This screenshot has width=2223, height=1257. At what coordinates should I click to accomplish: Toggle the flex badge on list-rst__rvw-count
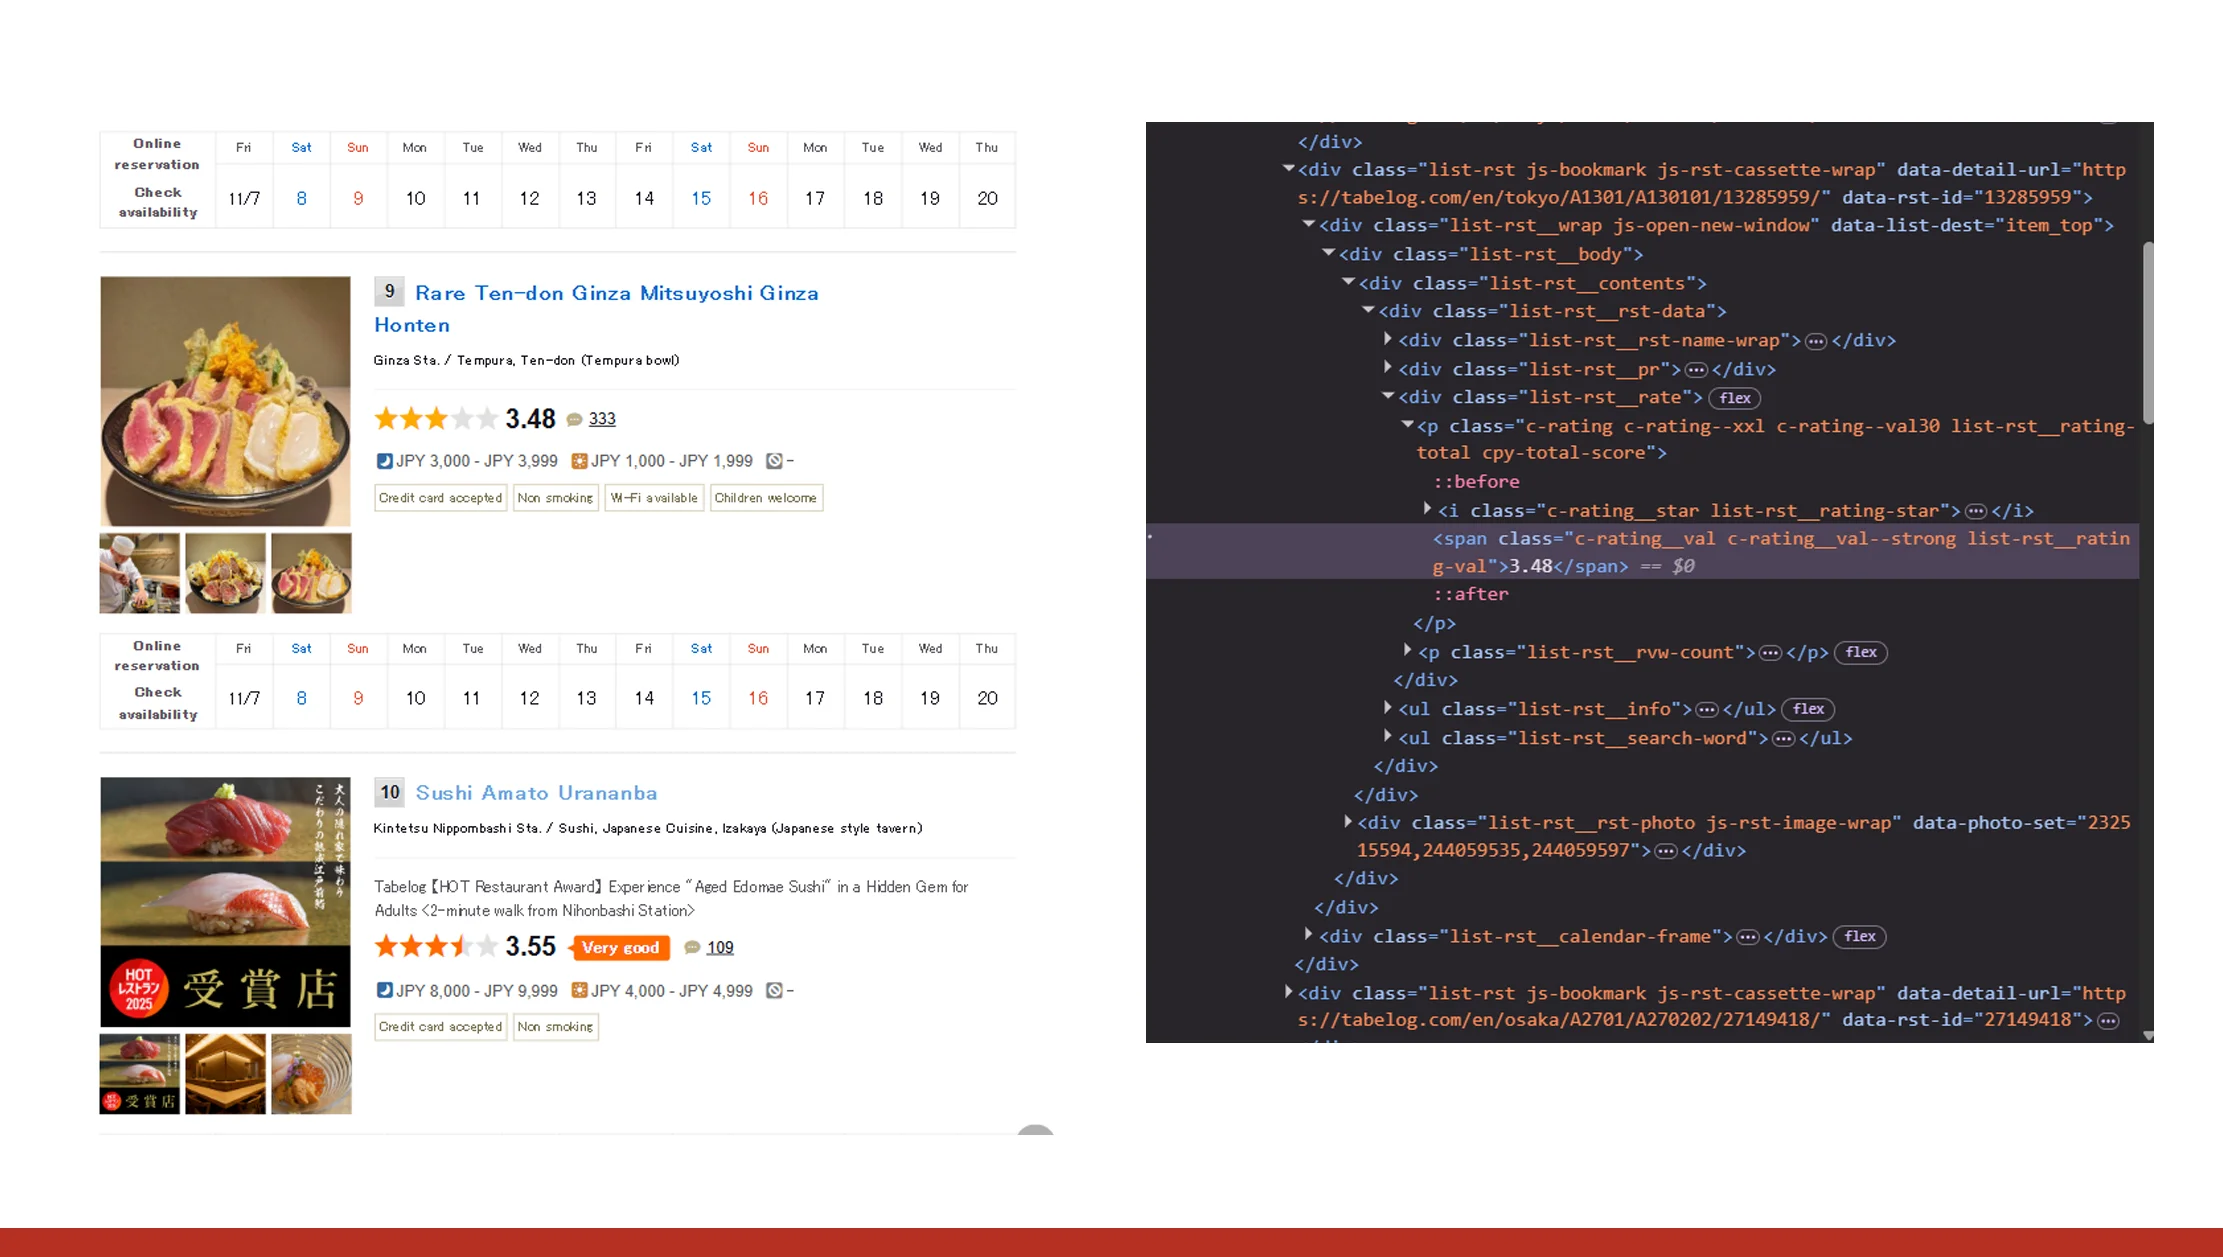point(1861,652)
